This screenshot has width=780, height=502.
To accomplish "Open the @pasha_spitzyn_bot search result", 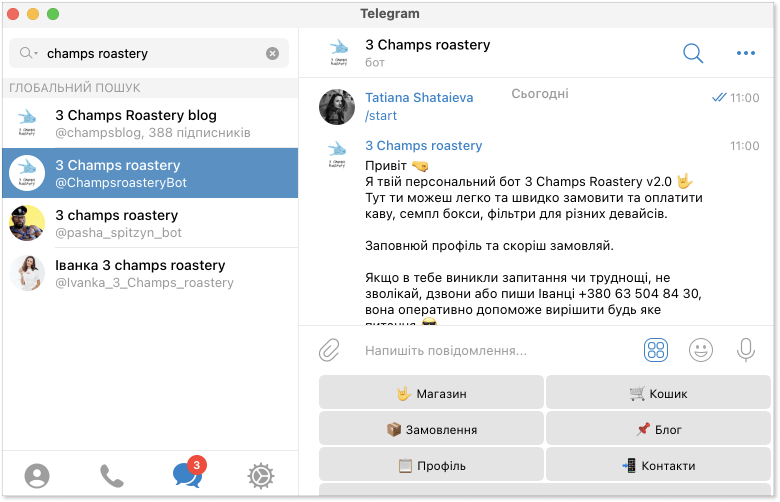I will [x=150, y=223].
